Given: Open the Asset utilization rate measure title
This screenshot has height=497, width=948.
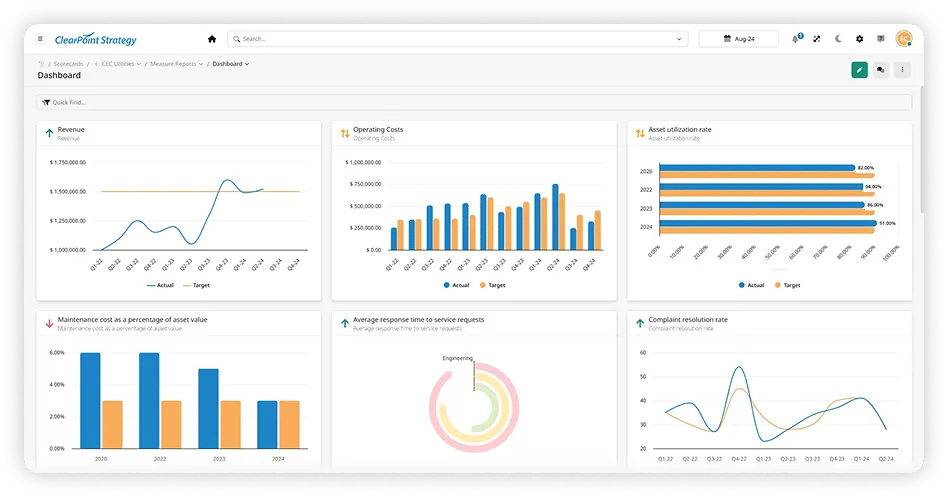Looking at the screenshot, I should pyautogui.click(x=680, y=129).
